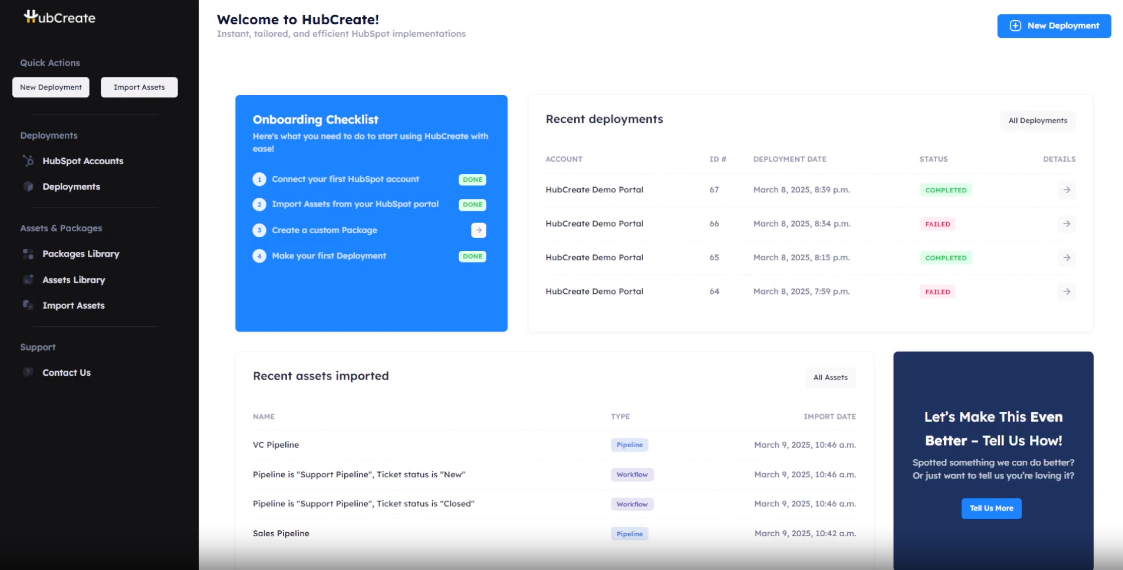Click the Tell Us More button

(991, 508)
